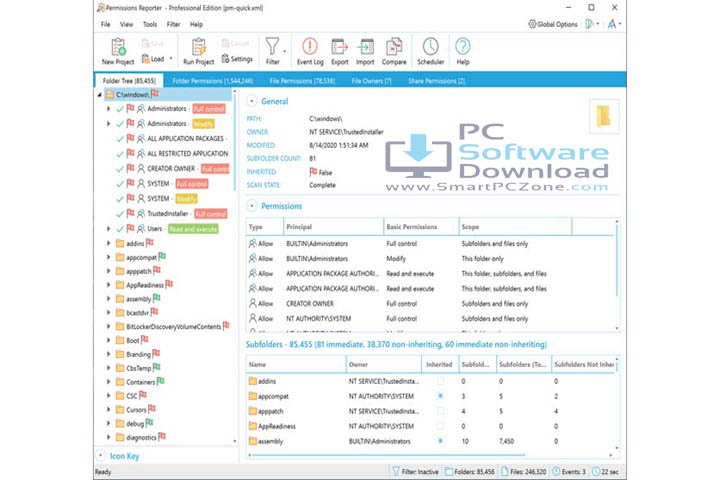Screen dimensions: 720x480
Task: Open the Event Log
Action: click(x=310, y=51)
